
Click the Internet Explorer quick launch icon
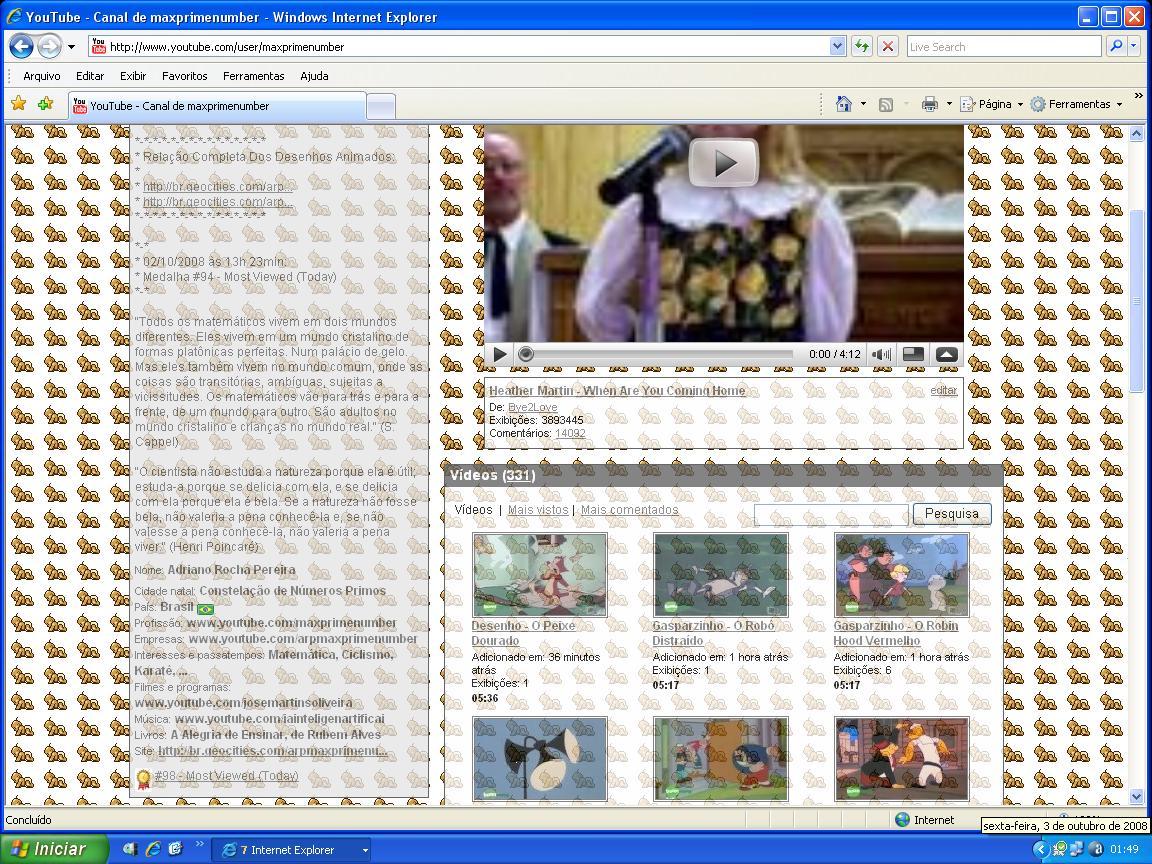[153, 849]
